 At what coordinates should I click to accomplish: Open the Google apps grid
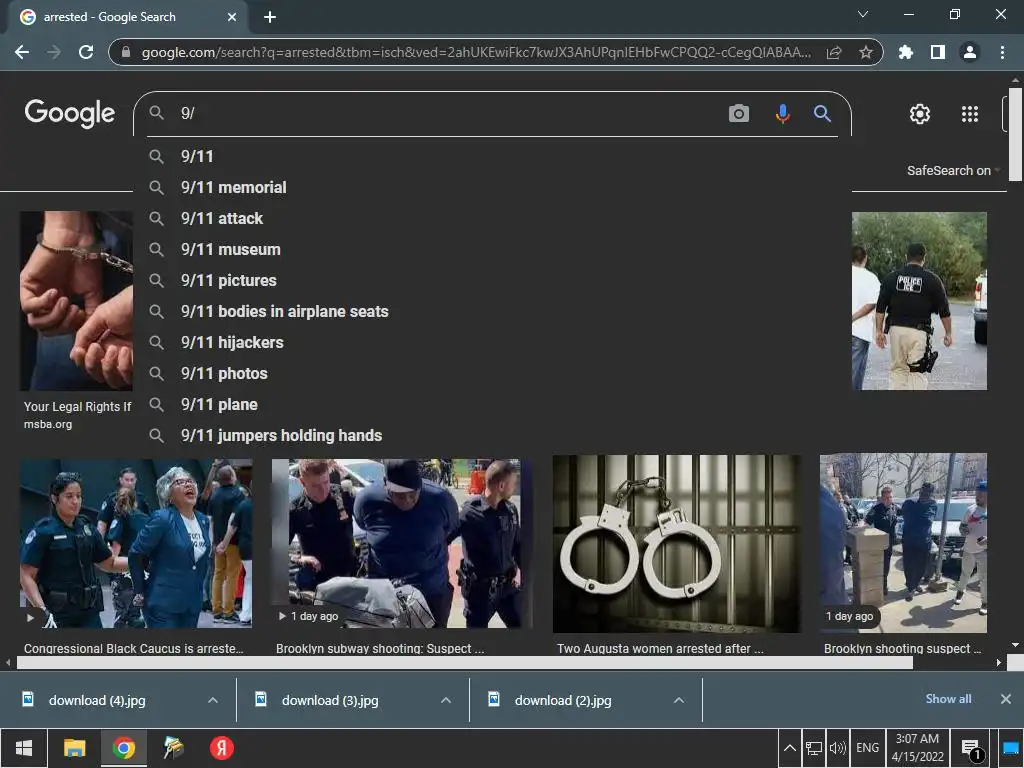pyautogui.click(x=970, y=114)
